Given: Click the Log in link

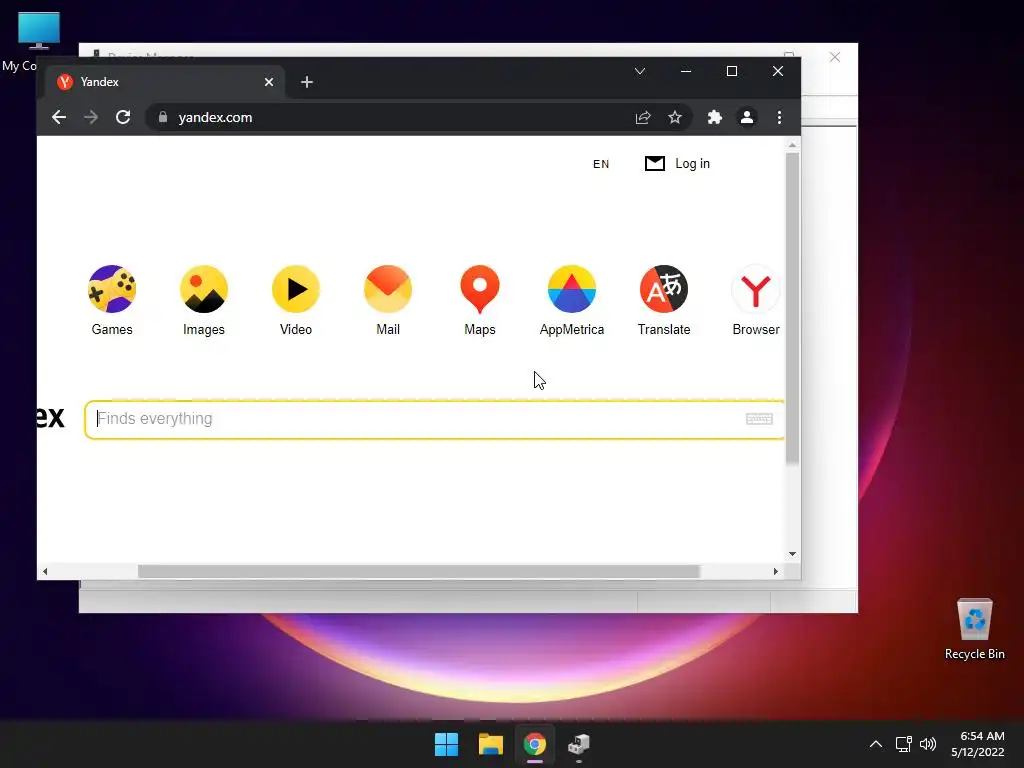Looking at the screenshot, I should pos(692,163).
